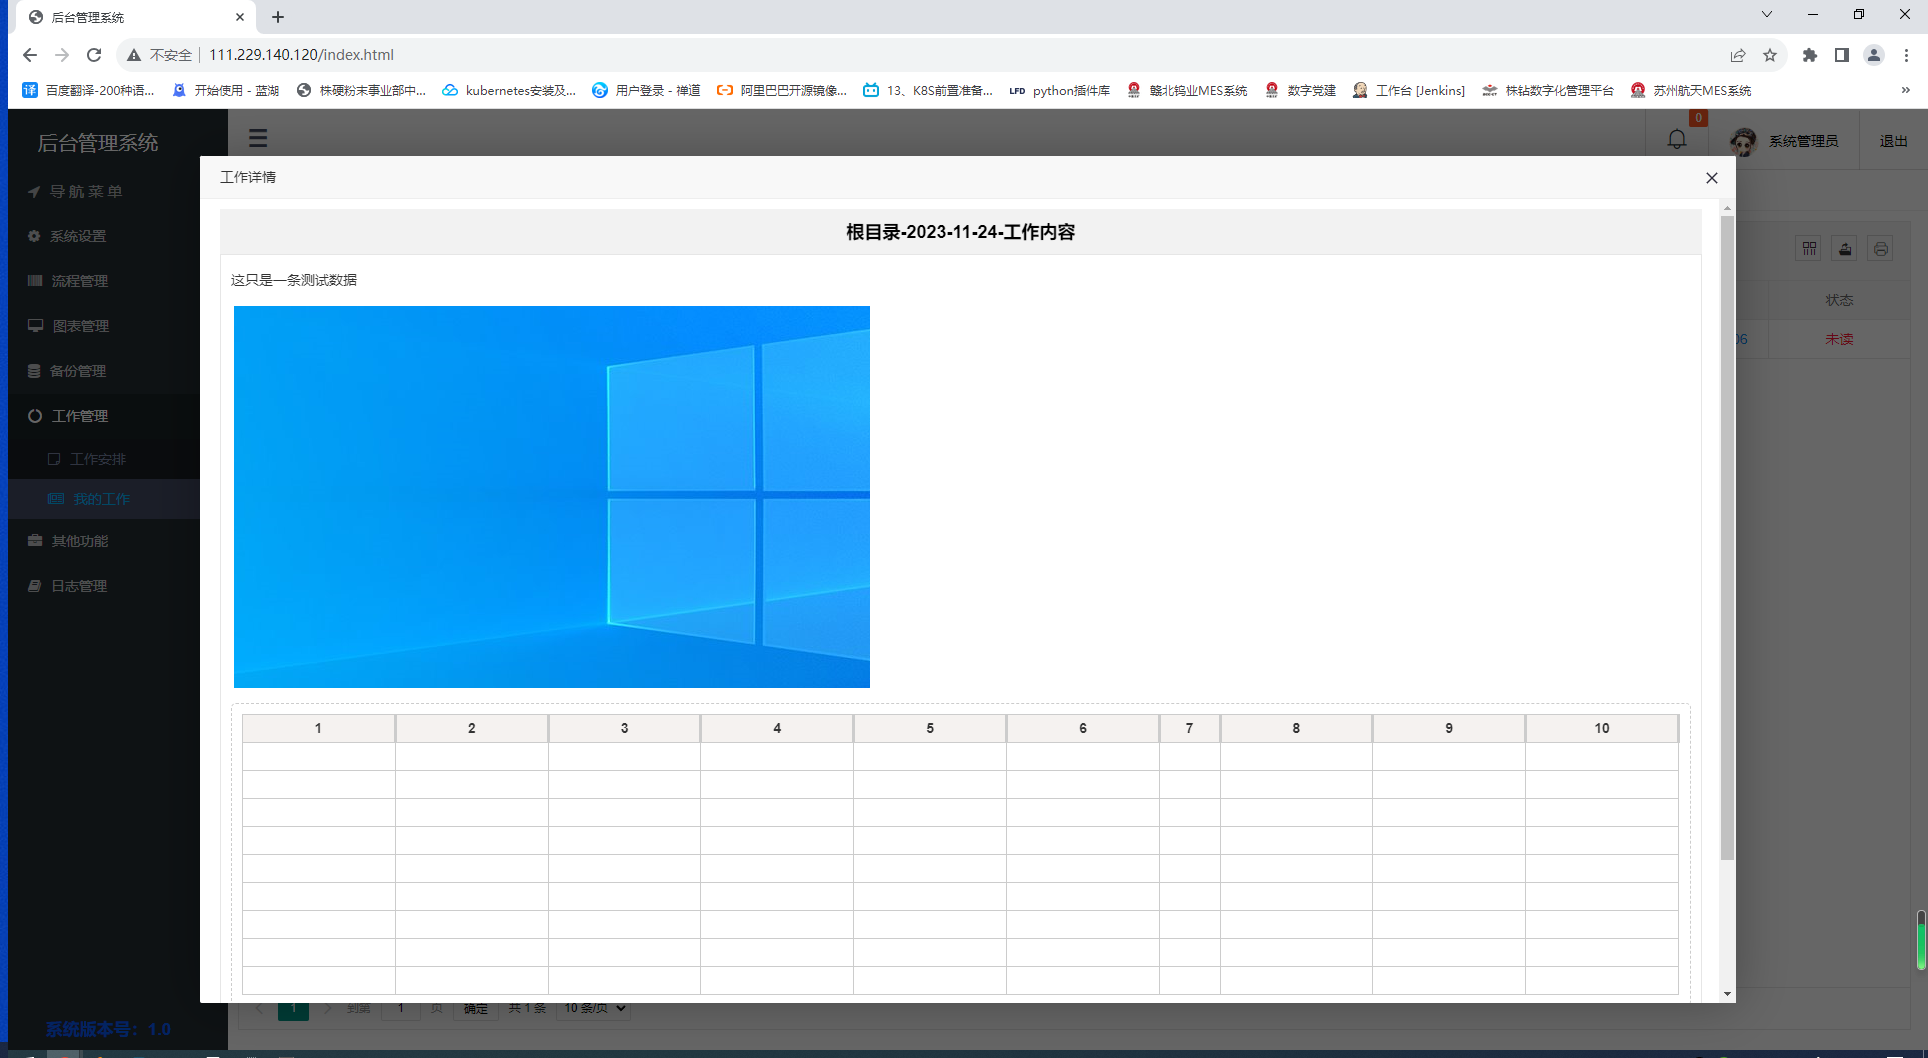The image size is (1928, 1058).
Task: Click the page number input field
Action: [x=402, y=1008]
